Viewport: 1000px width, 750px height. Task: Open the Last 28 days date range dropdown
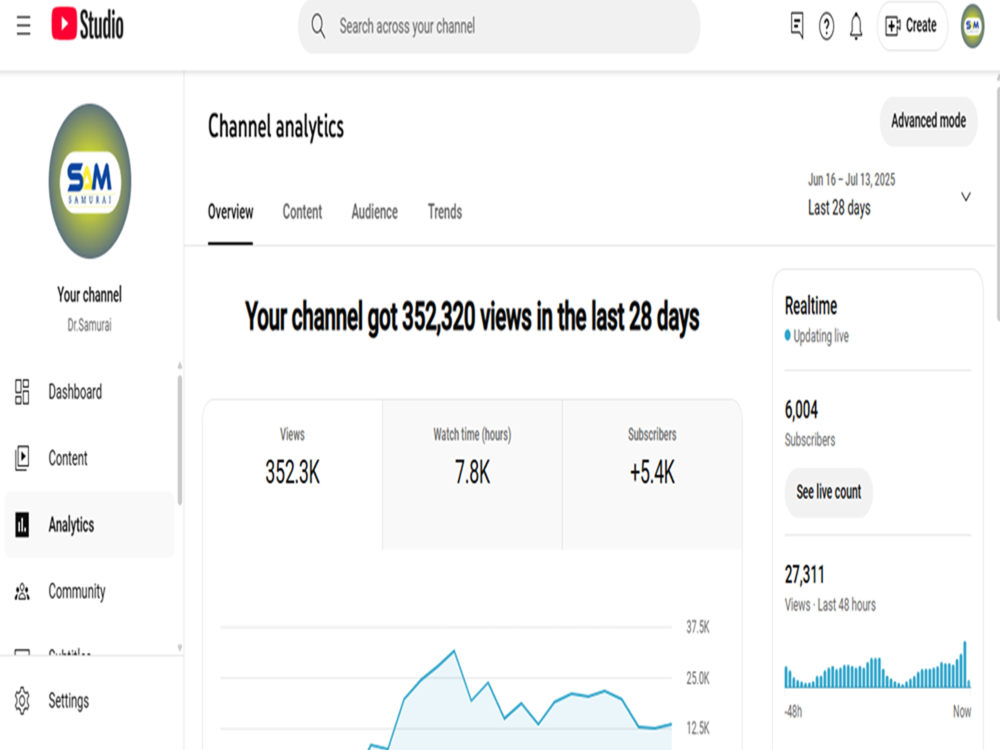click(x=889, y=196)
